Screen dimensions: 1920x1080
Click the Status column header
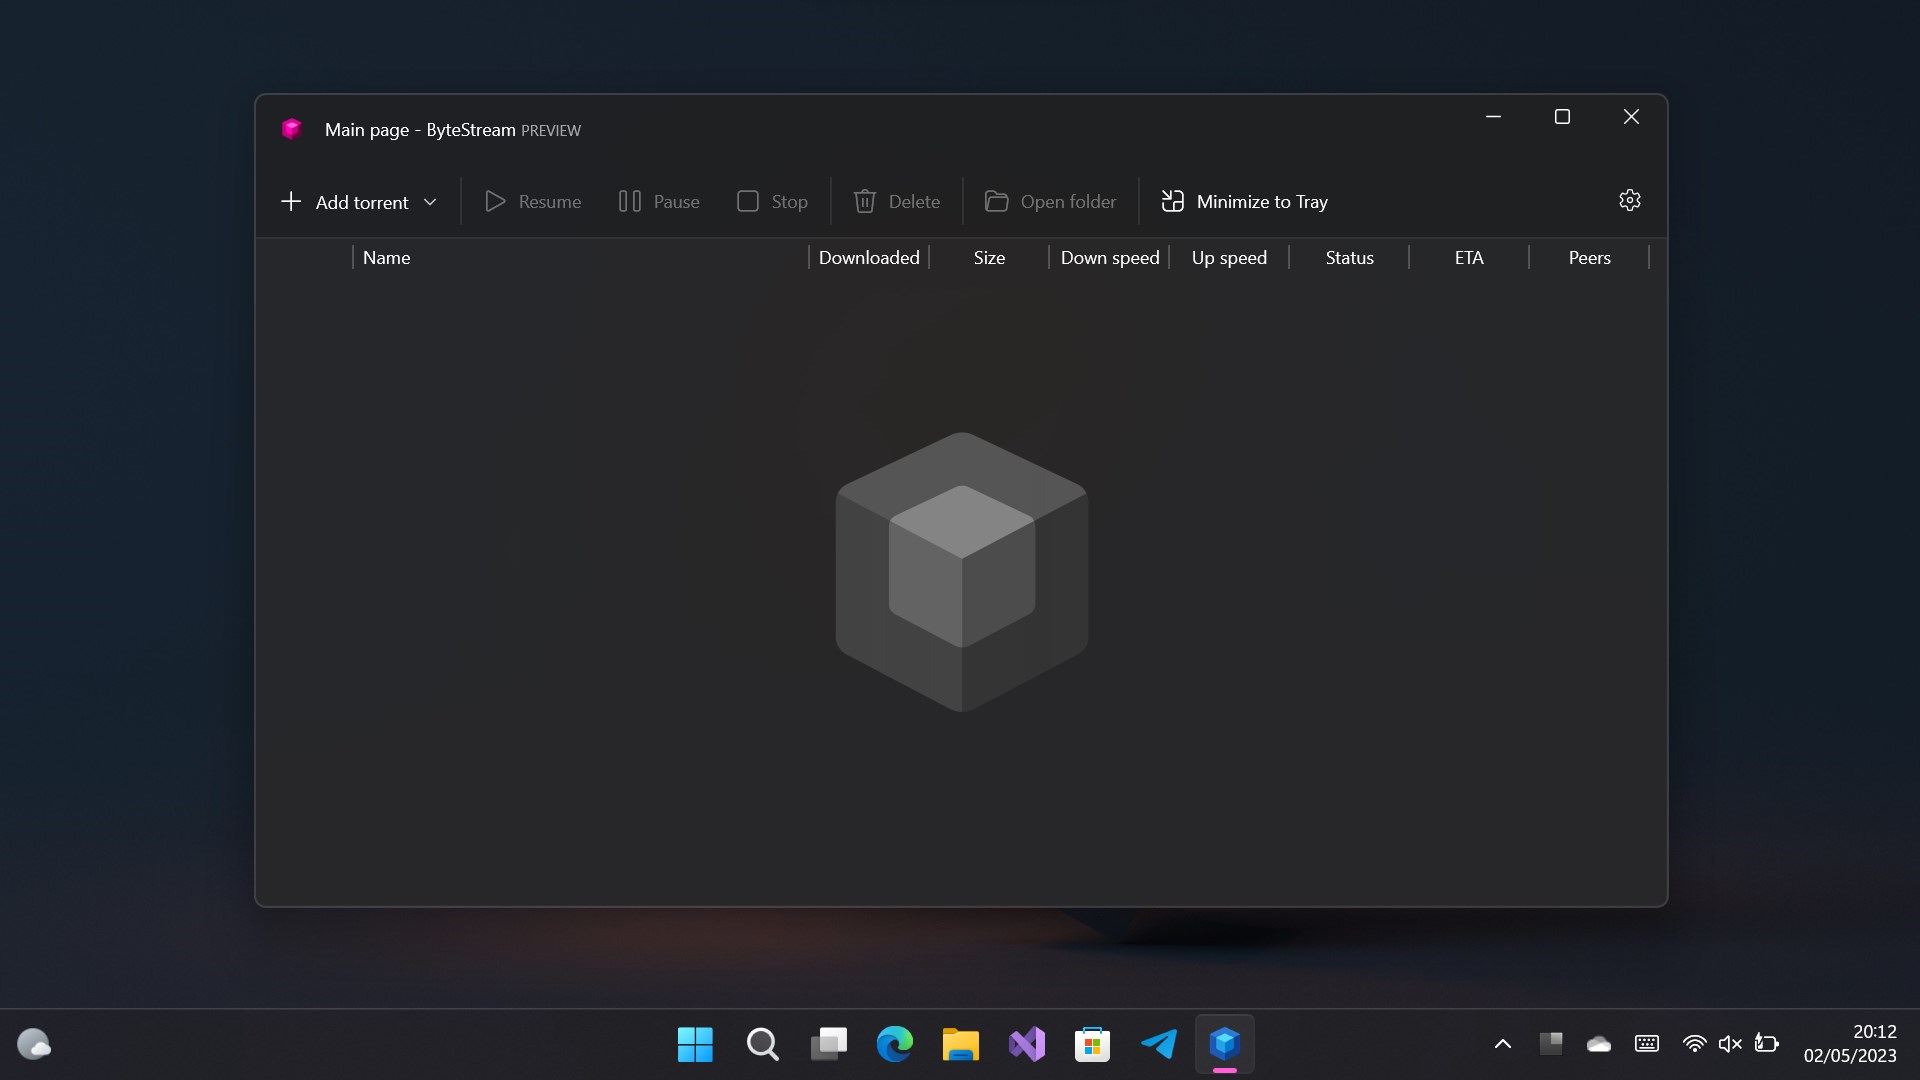(1349, 258)
